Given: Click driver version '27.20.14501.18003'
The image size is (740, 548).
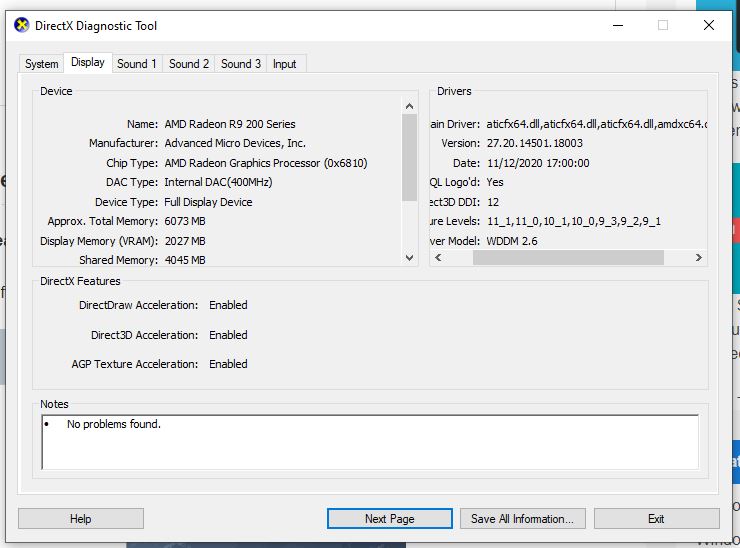Looking at the screenshot, I should (535, 143).
